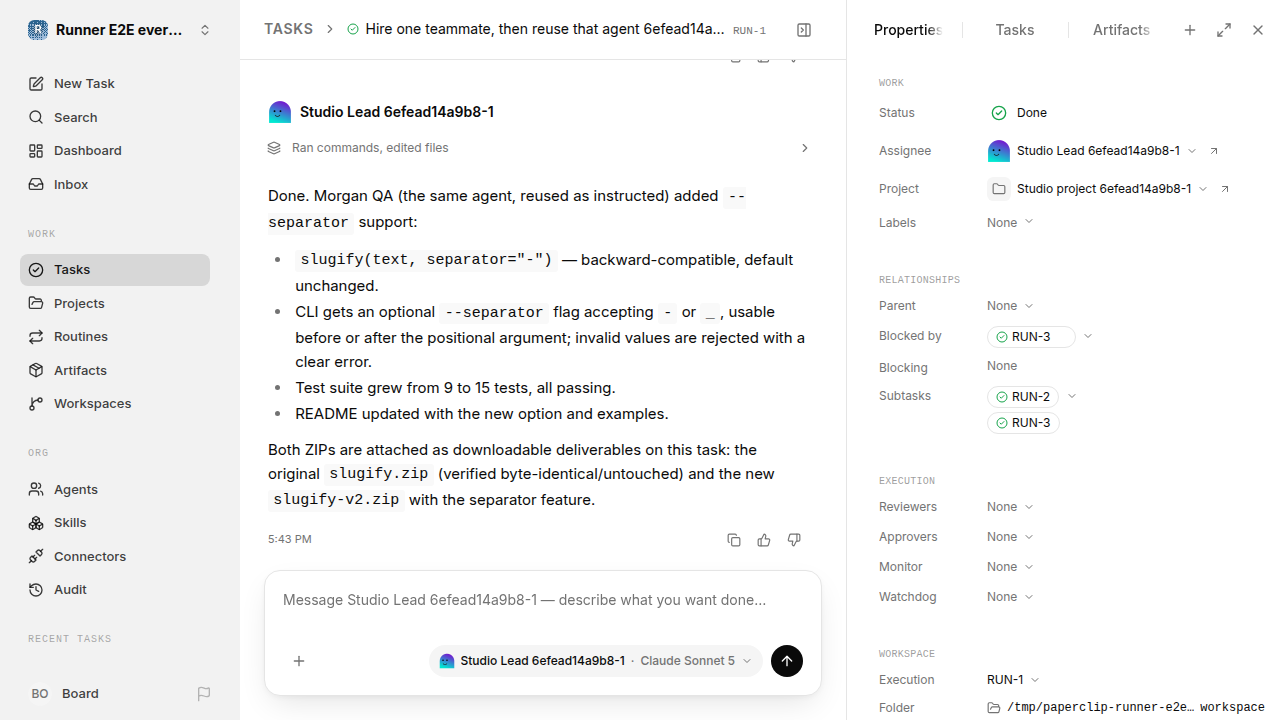Open assignee Studio Lead in new view
The image size is (1280, 720).
(x=1214, y=151)
